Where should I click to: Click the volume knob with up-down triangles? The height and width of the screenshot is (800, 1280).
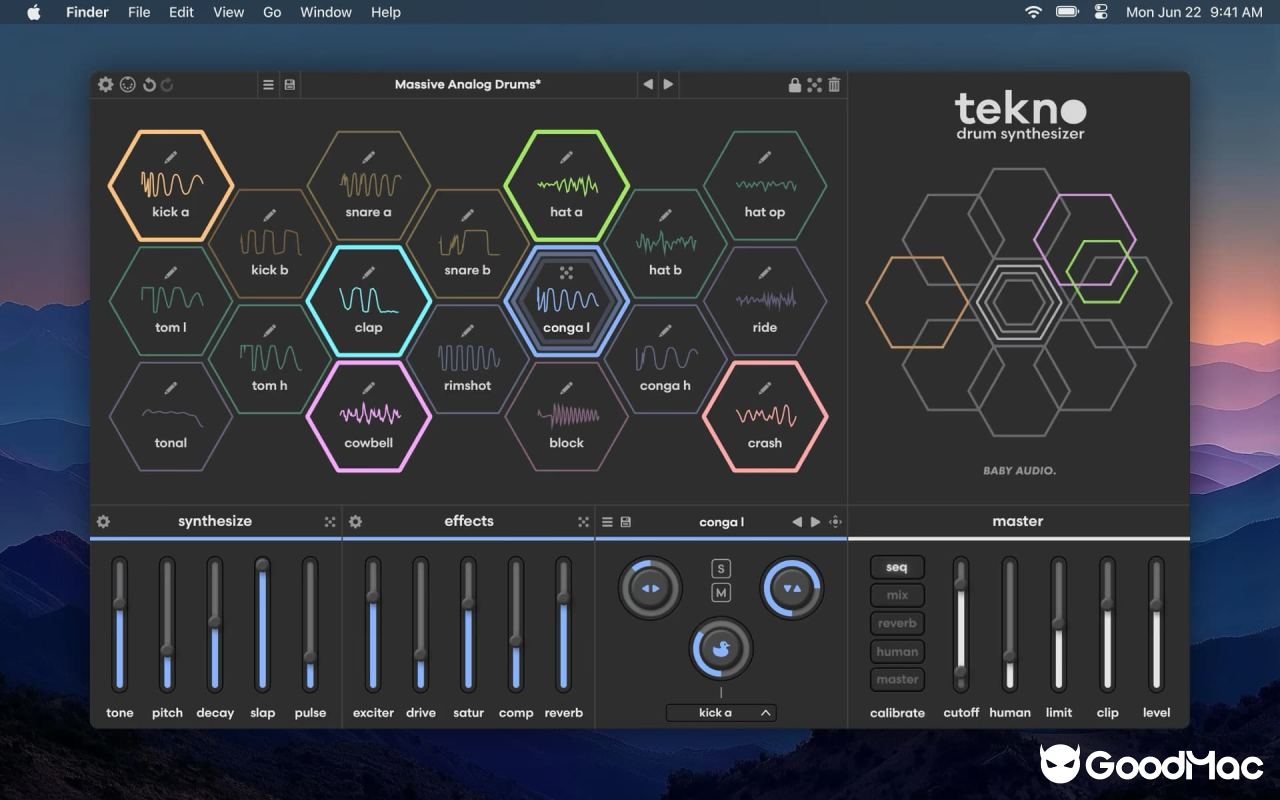click(x=792, y=588)
